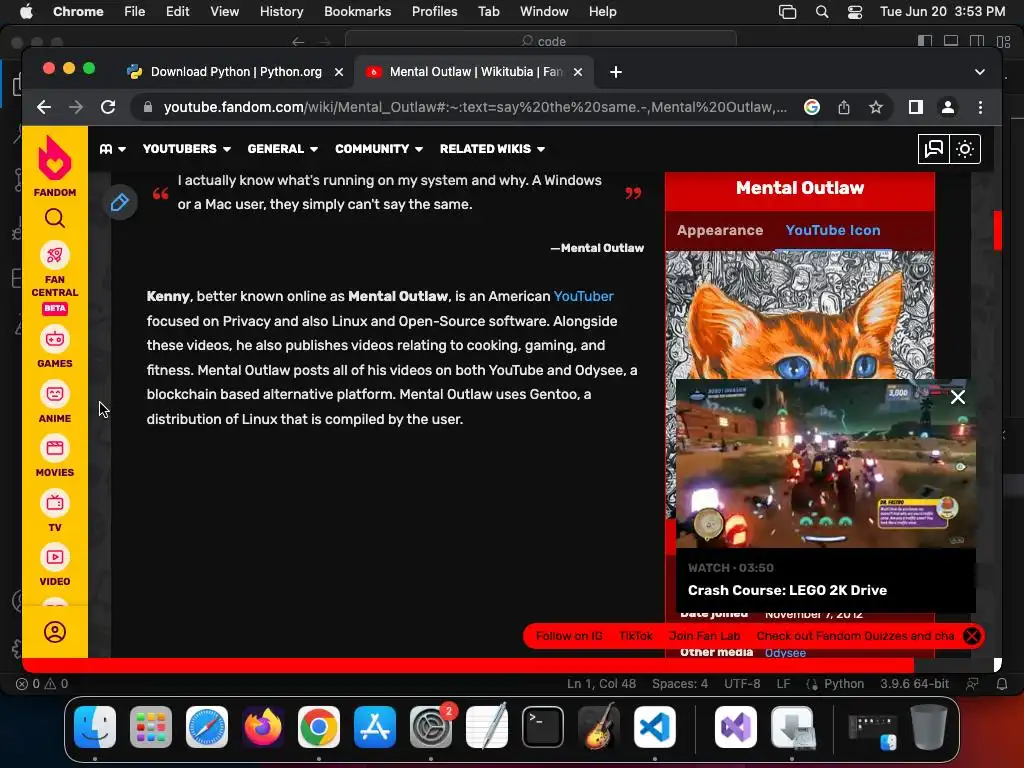The width and height of the screenshot is (1024, 768).
Task: Open the Games controller icon
Action: coord(55,340)
